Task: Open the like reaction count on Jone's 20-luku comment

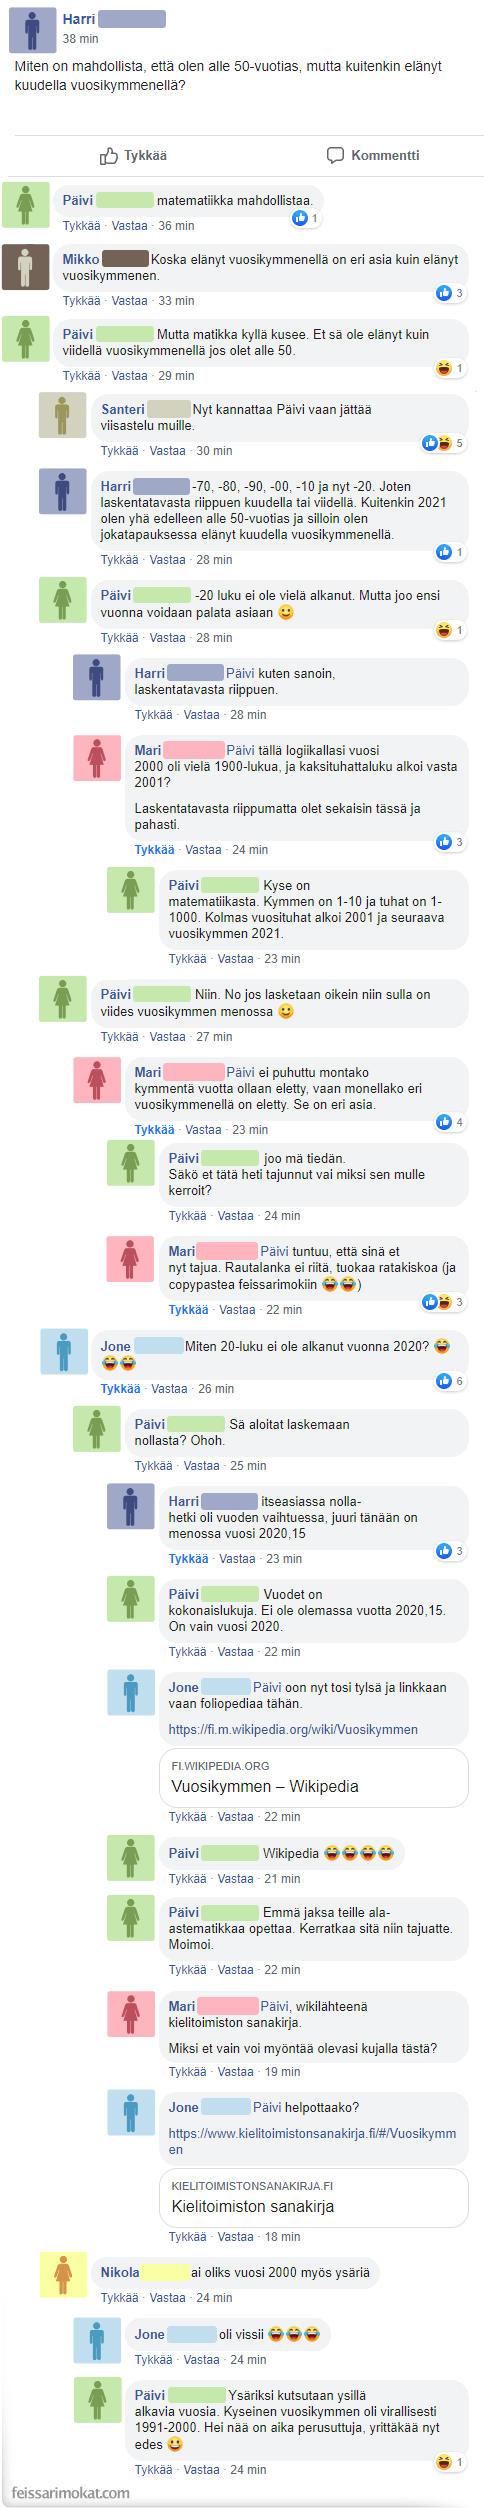Action: (450, 1381)
